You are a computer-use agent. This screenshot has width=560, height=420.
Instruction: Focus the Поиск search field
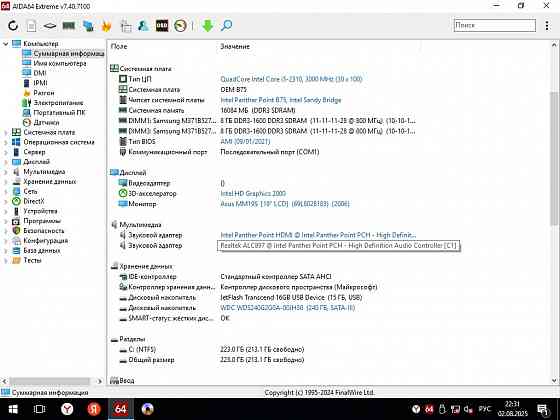(495, 25)
